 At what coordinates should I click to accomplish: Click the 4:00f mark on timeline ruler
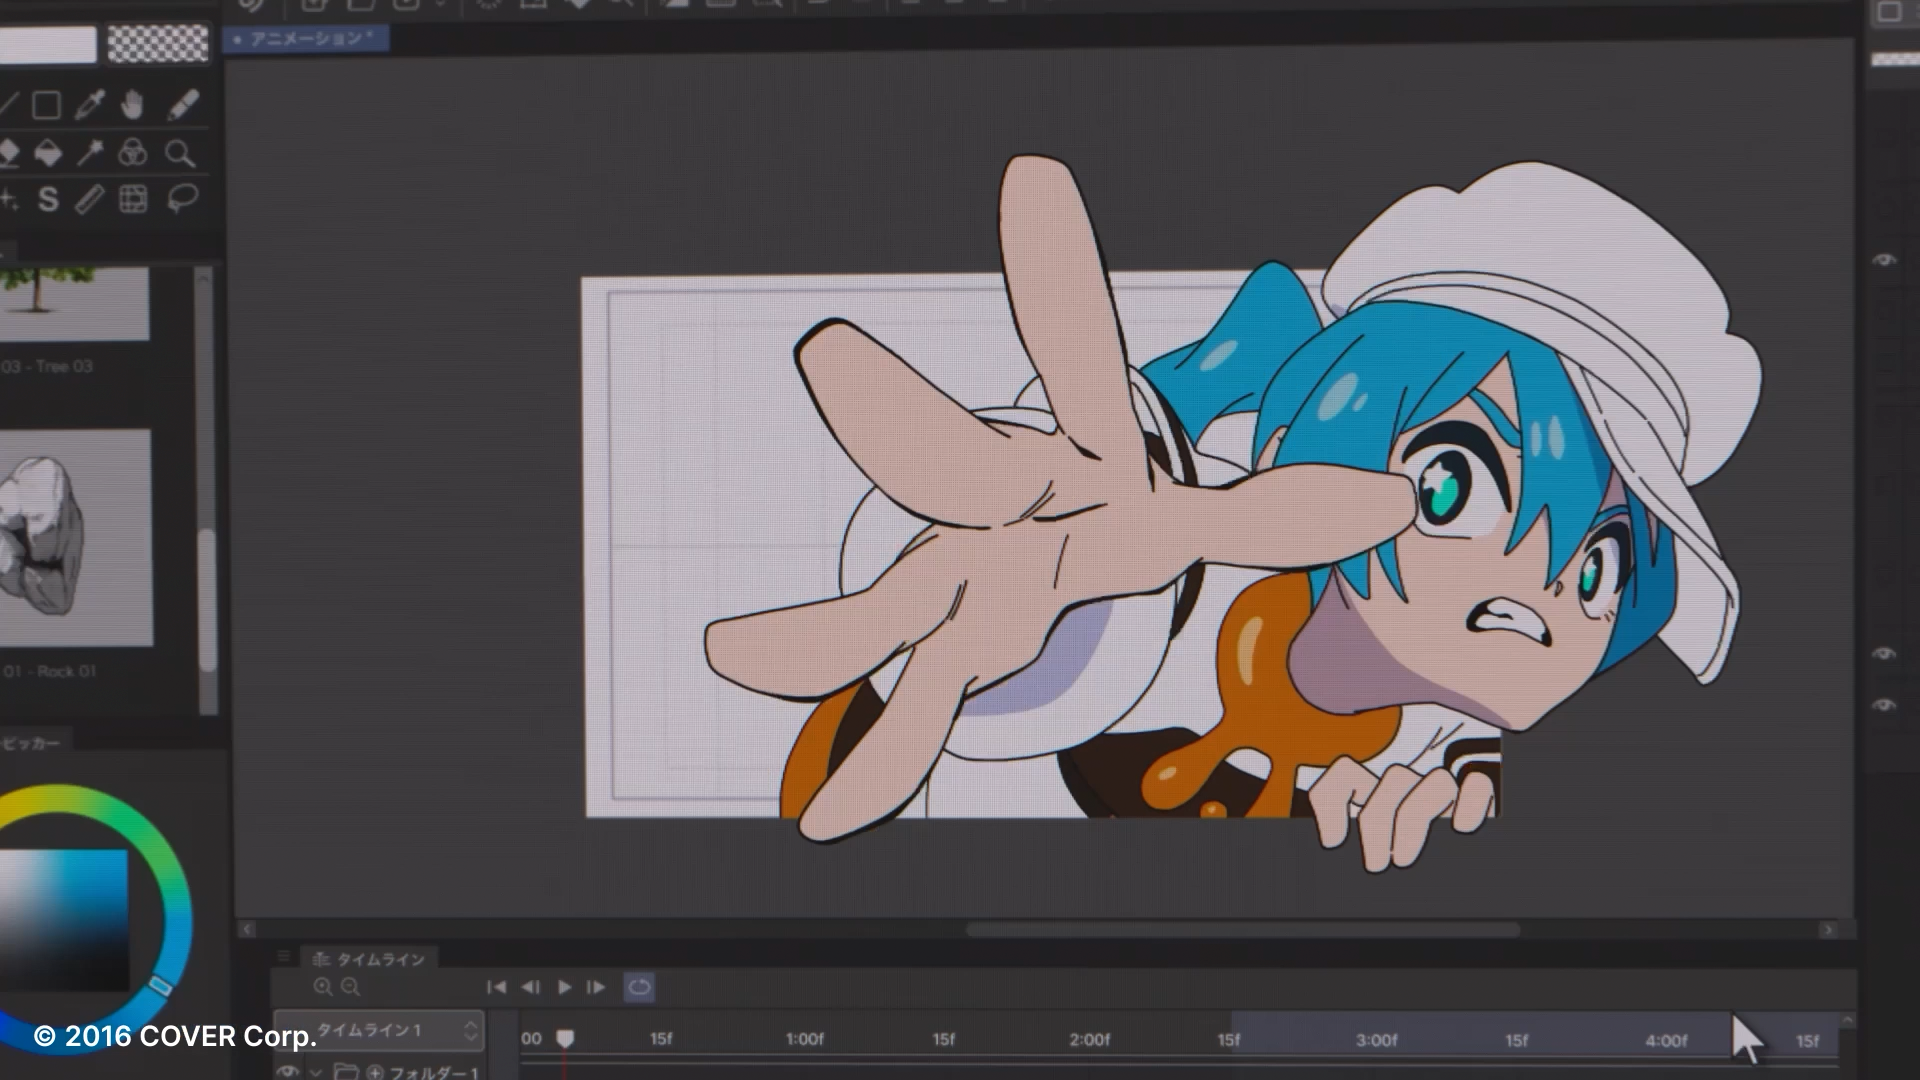point(1666,1040)
